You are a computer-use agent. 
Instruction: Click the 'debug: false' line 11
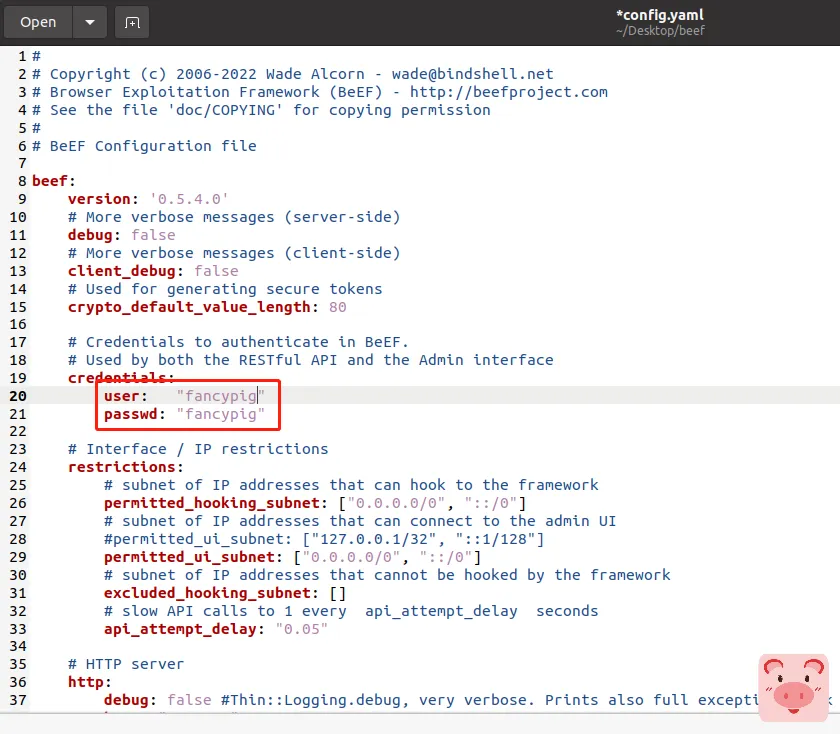[122, 235]
